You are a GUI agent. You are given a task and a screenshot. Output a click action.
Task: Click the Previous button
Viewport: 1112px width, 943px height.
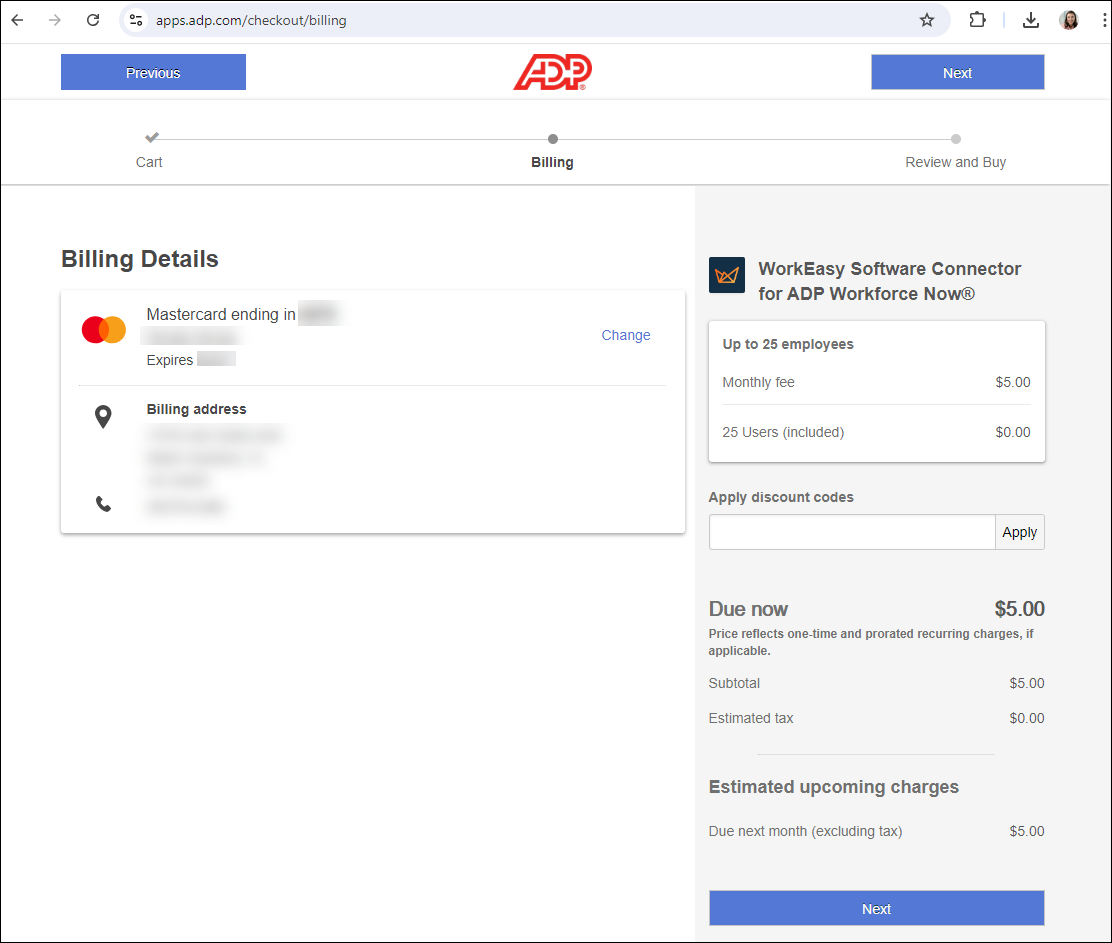click(x=153, y=72)
